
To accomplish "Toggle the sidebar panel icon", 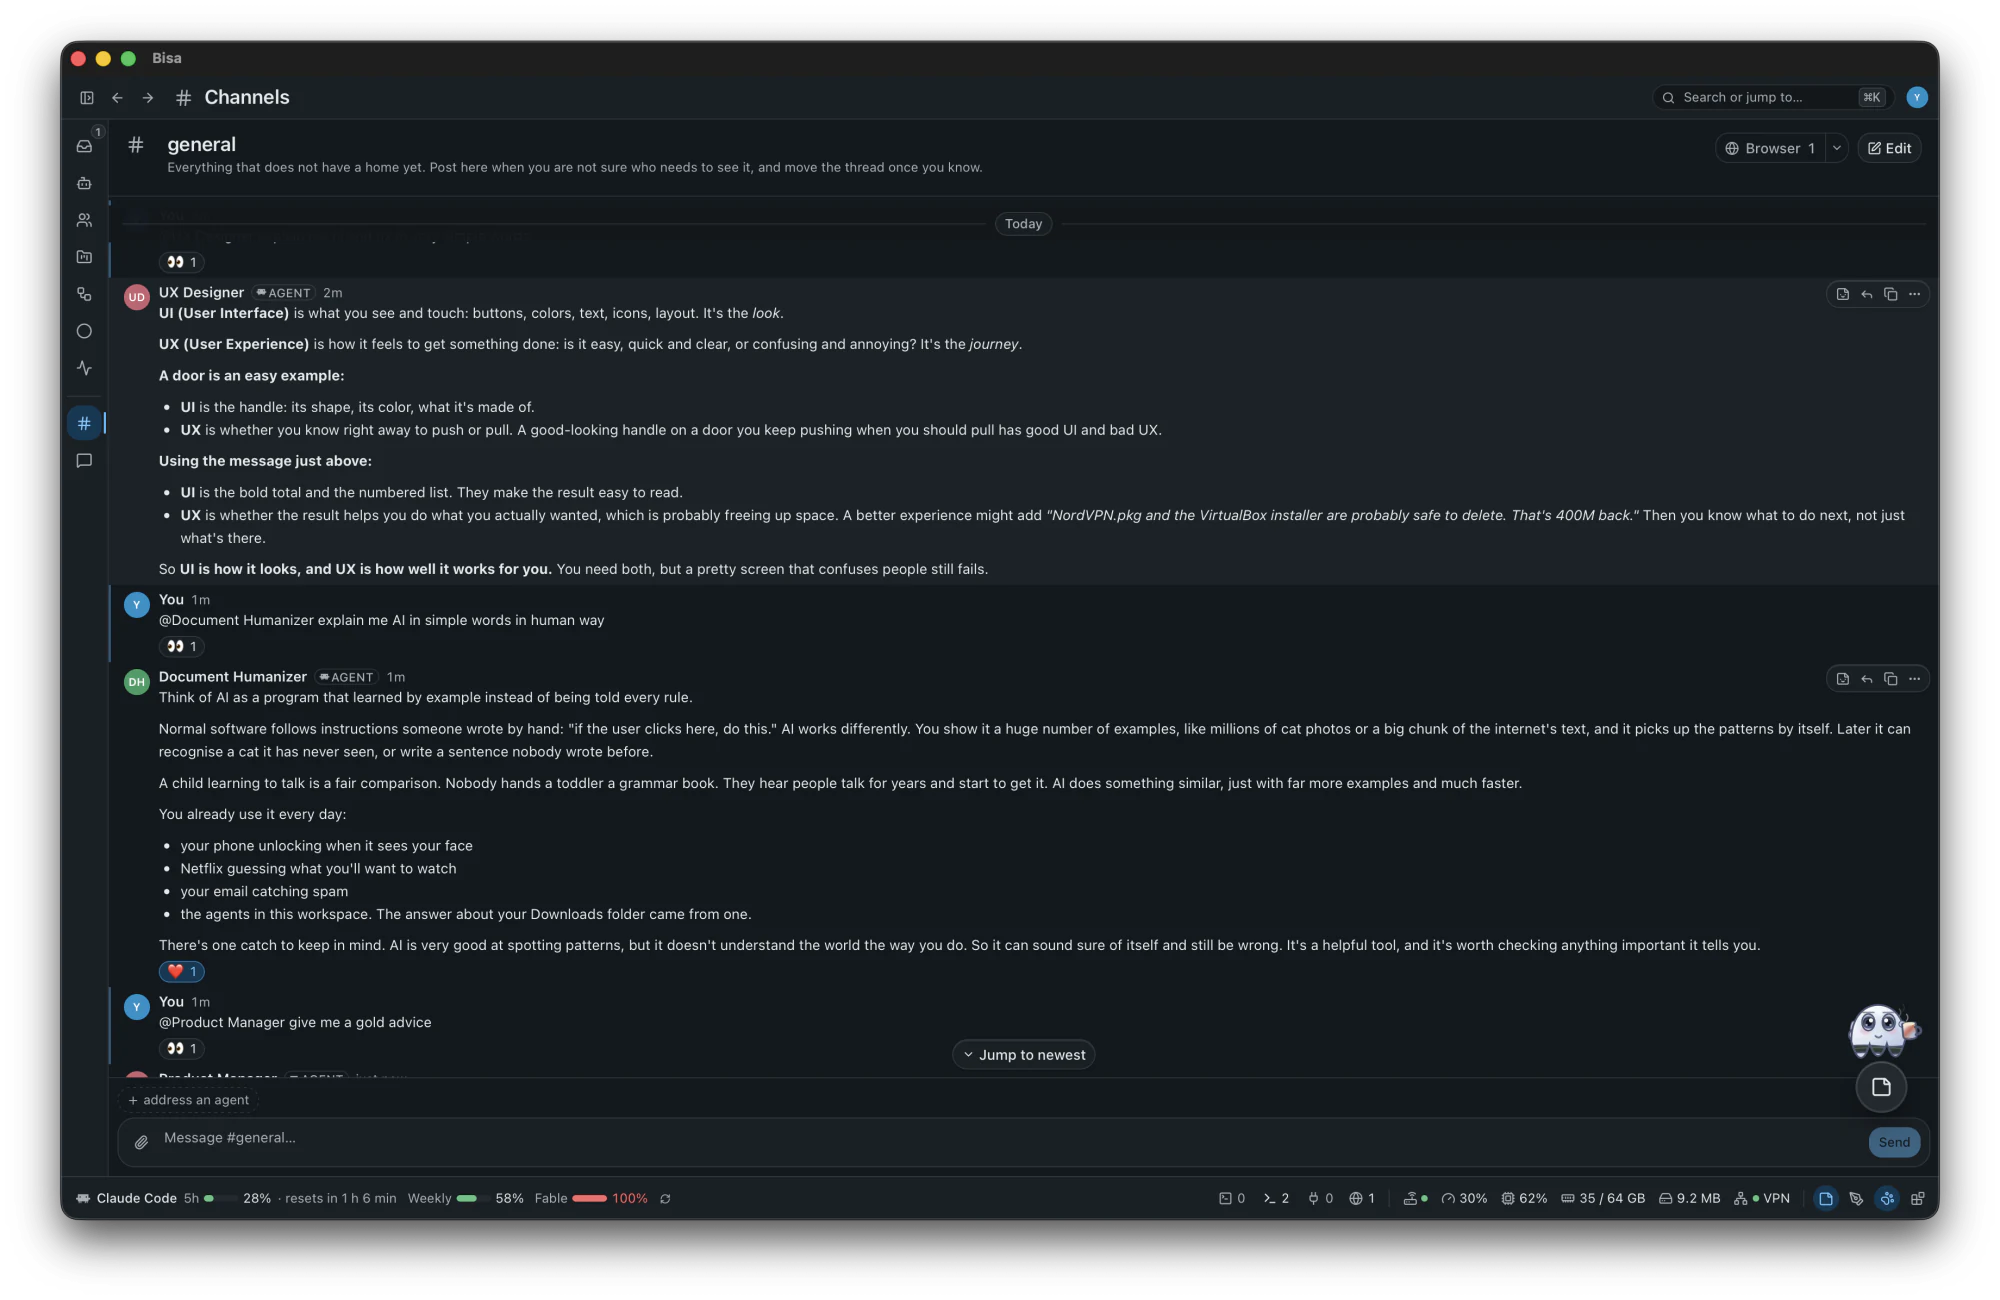I will tap(87, 97).
